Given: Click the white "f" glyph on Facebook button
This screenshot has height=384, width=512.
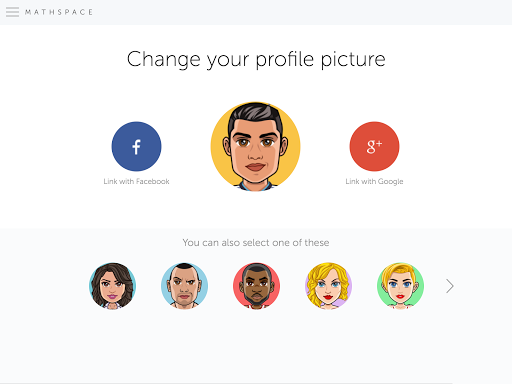Looking at the screenshot, I should point(136,147).
